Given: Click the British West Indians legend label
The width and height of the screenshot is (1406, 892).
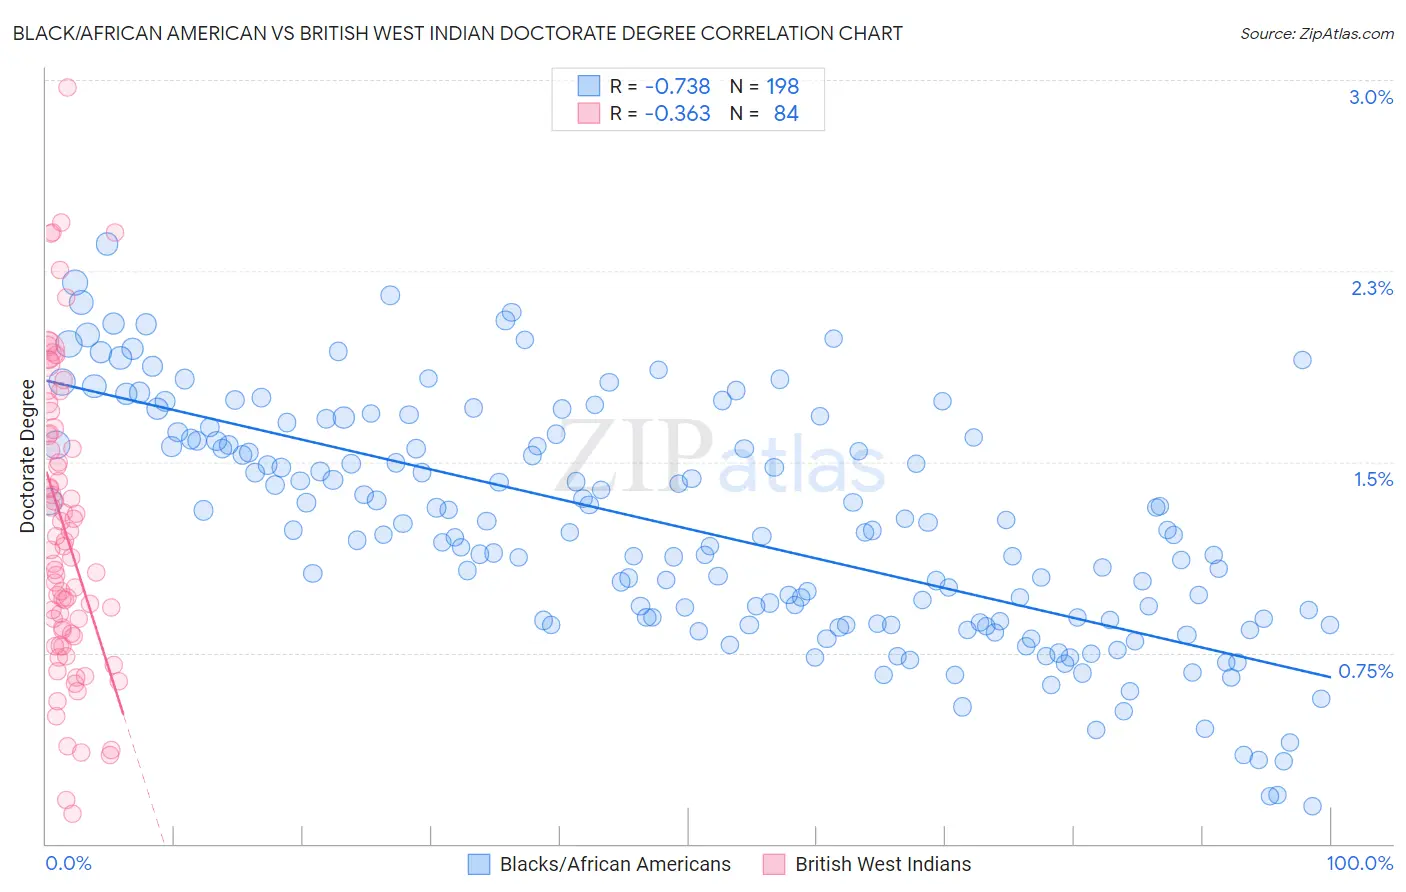Looking at the screenshot, I should tap(883, 864).
